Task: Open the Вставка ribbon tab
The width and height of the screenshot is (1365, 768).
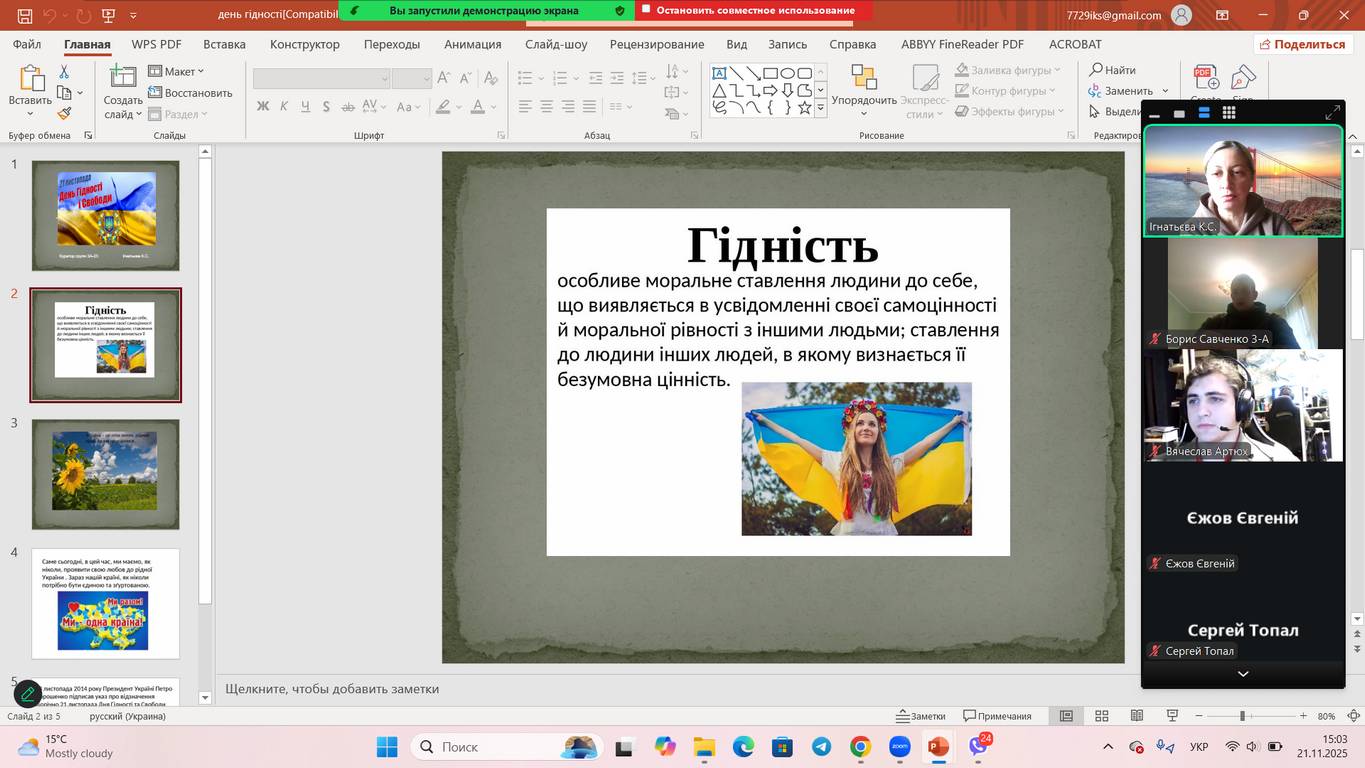Action: pos(224,44)
